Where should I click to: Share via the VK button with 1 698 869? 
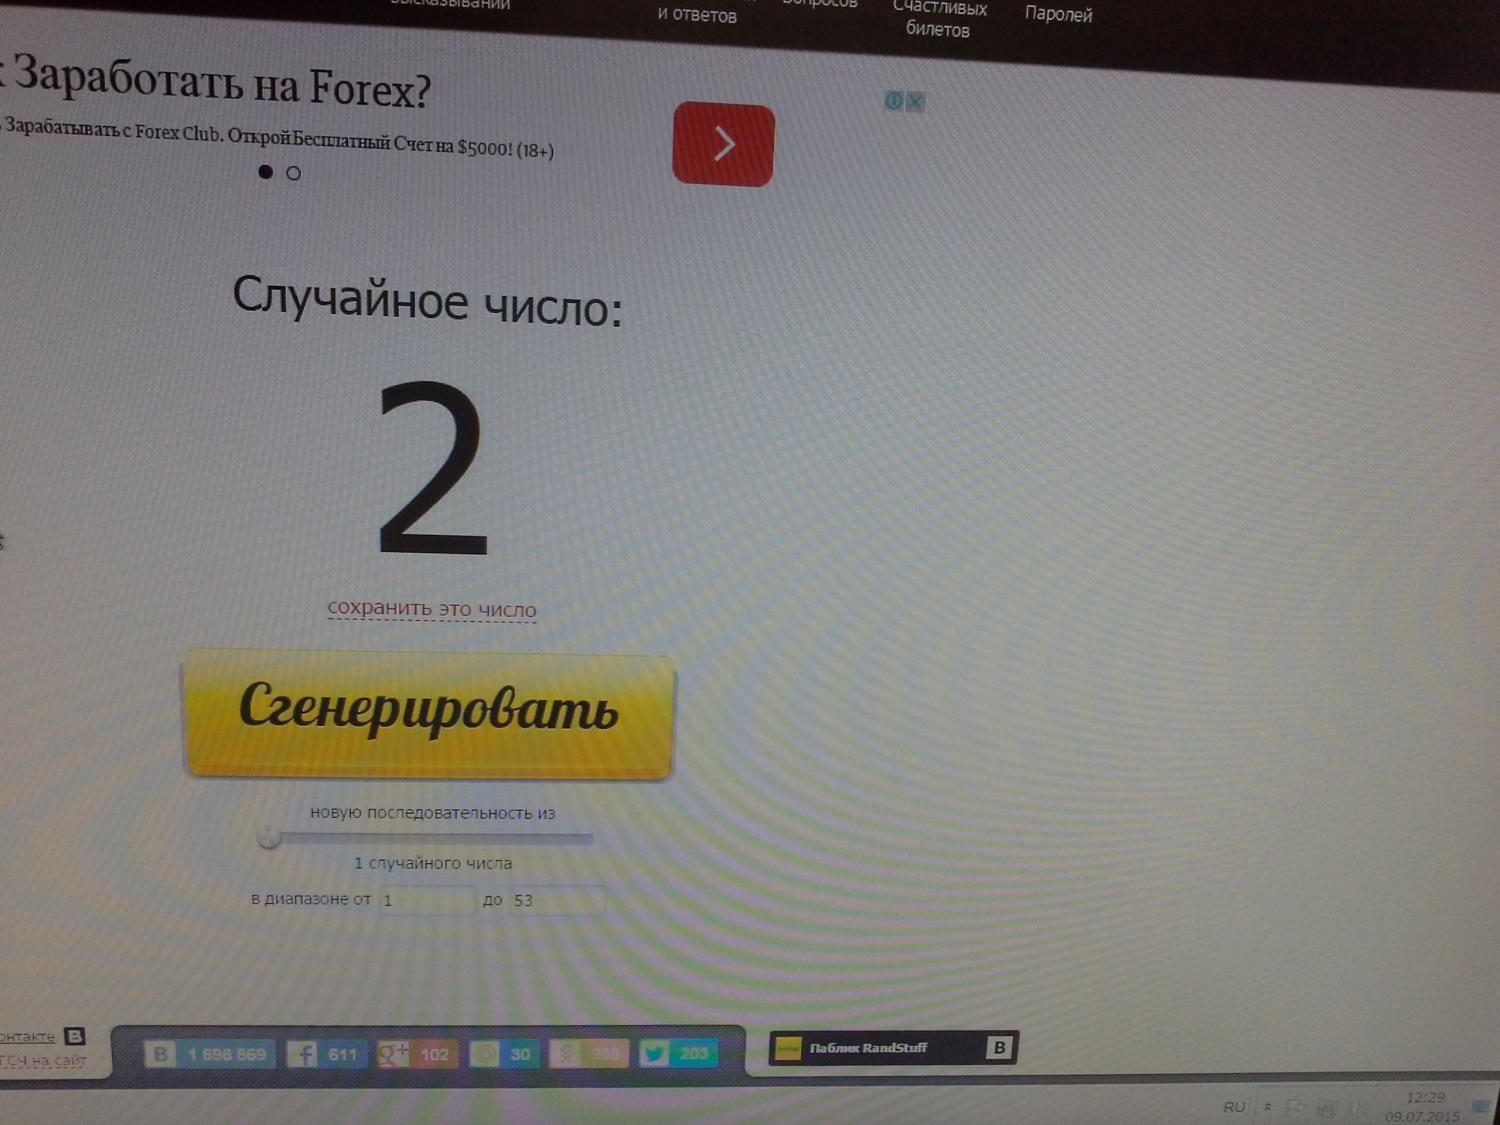coord(210,1054)
